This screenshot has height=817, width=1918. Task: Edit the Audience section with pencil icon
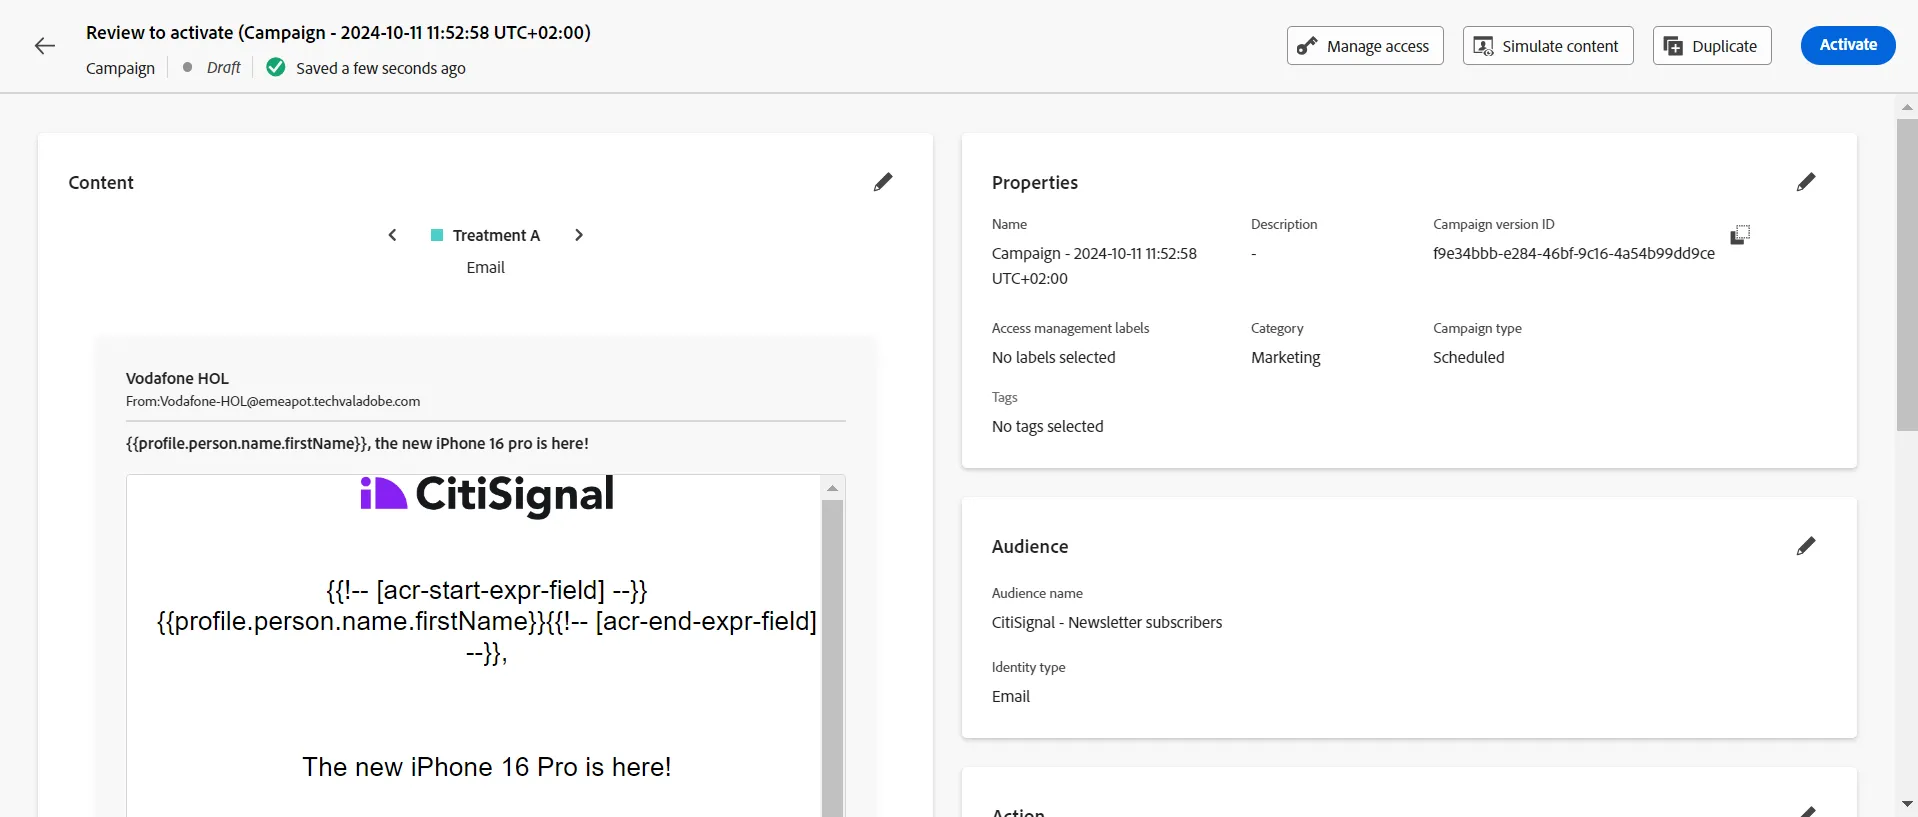point(1806,546)
